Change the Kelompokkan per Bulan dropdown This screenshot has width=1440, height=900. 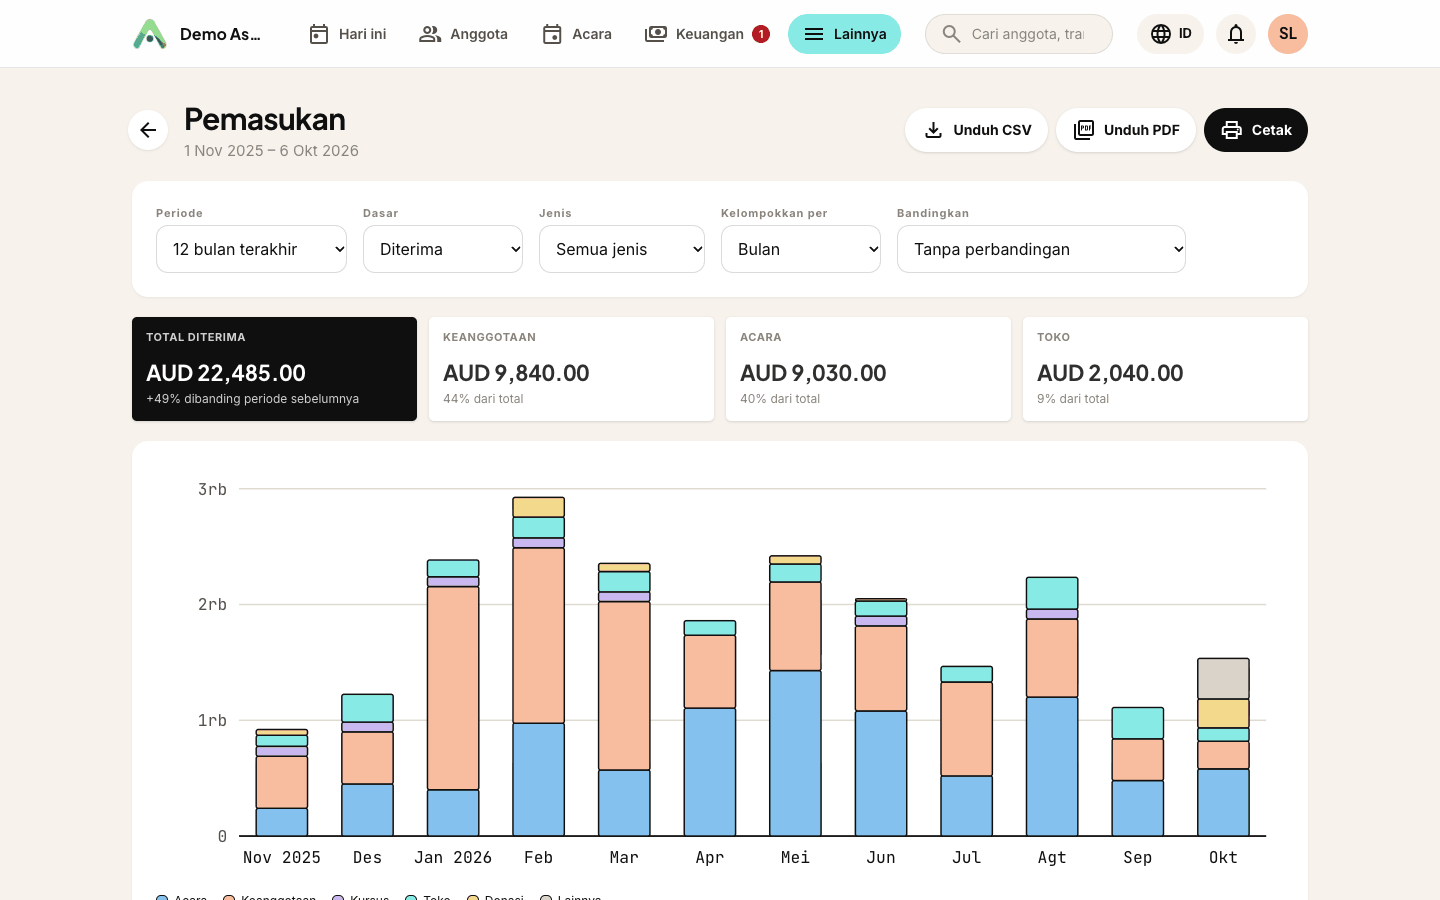[x=801, y=249]
